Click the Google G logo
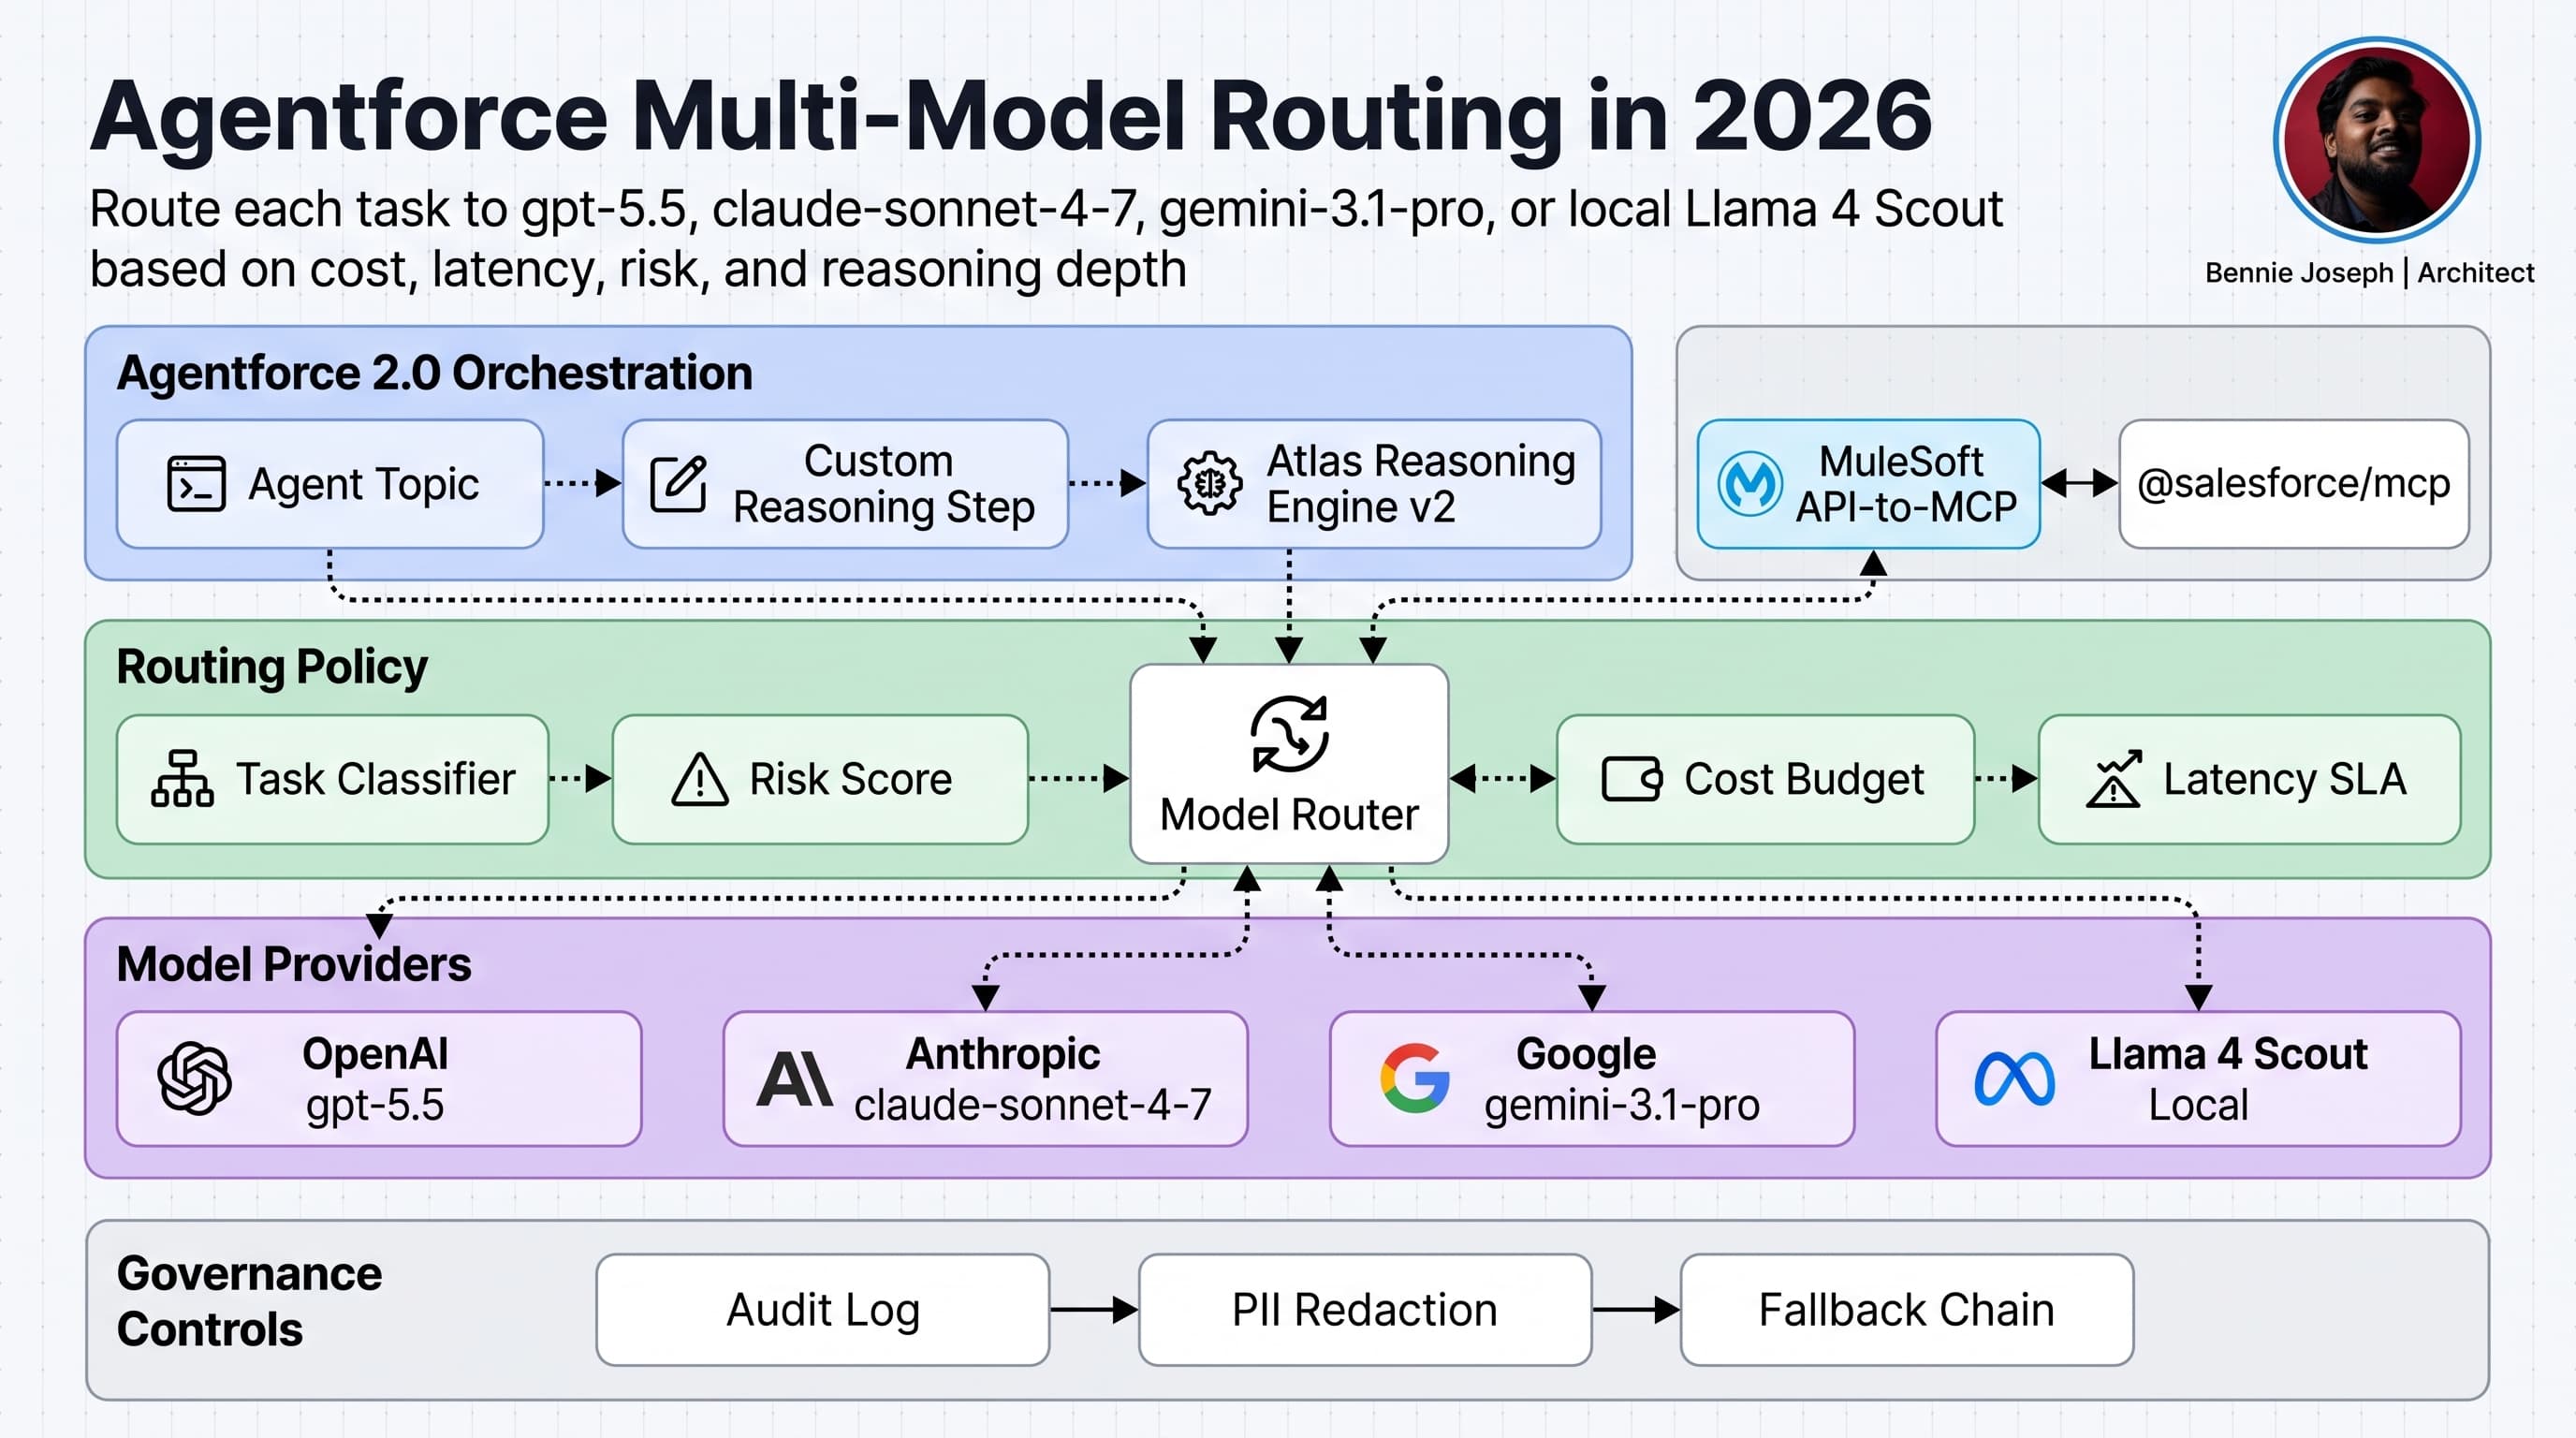This screenshot has width=2576, height=1438. click(x=1415, y=1078)
